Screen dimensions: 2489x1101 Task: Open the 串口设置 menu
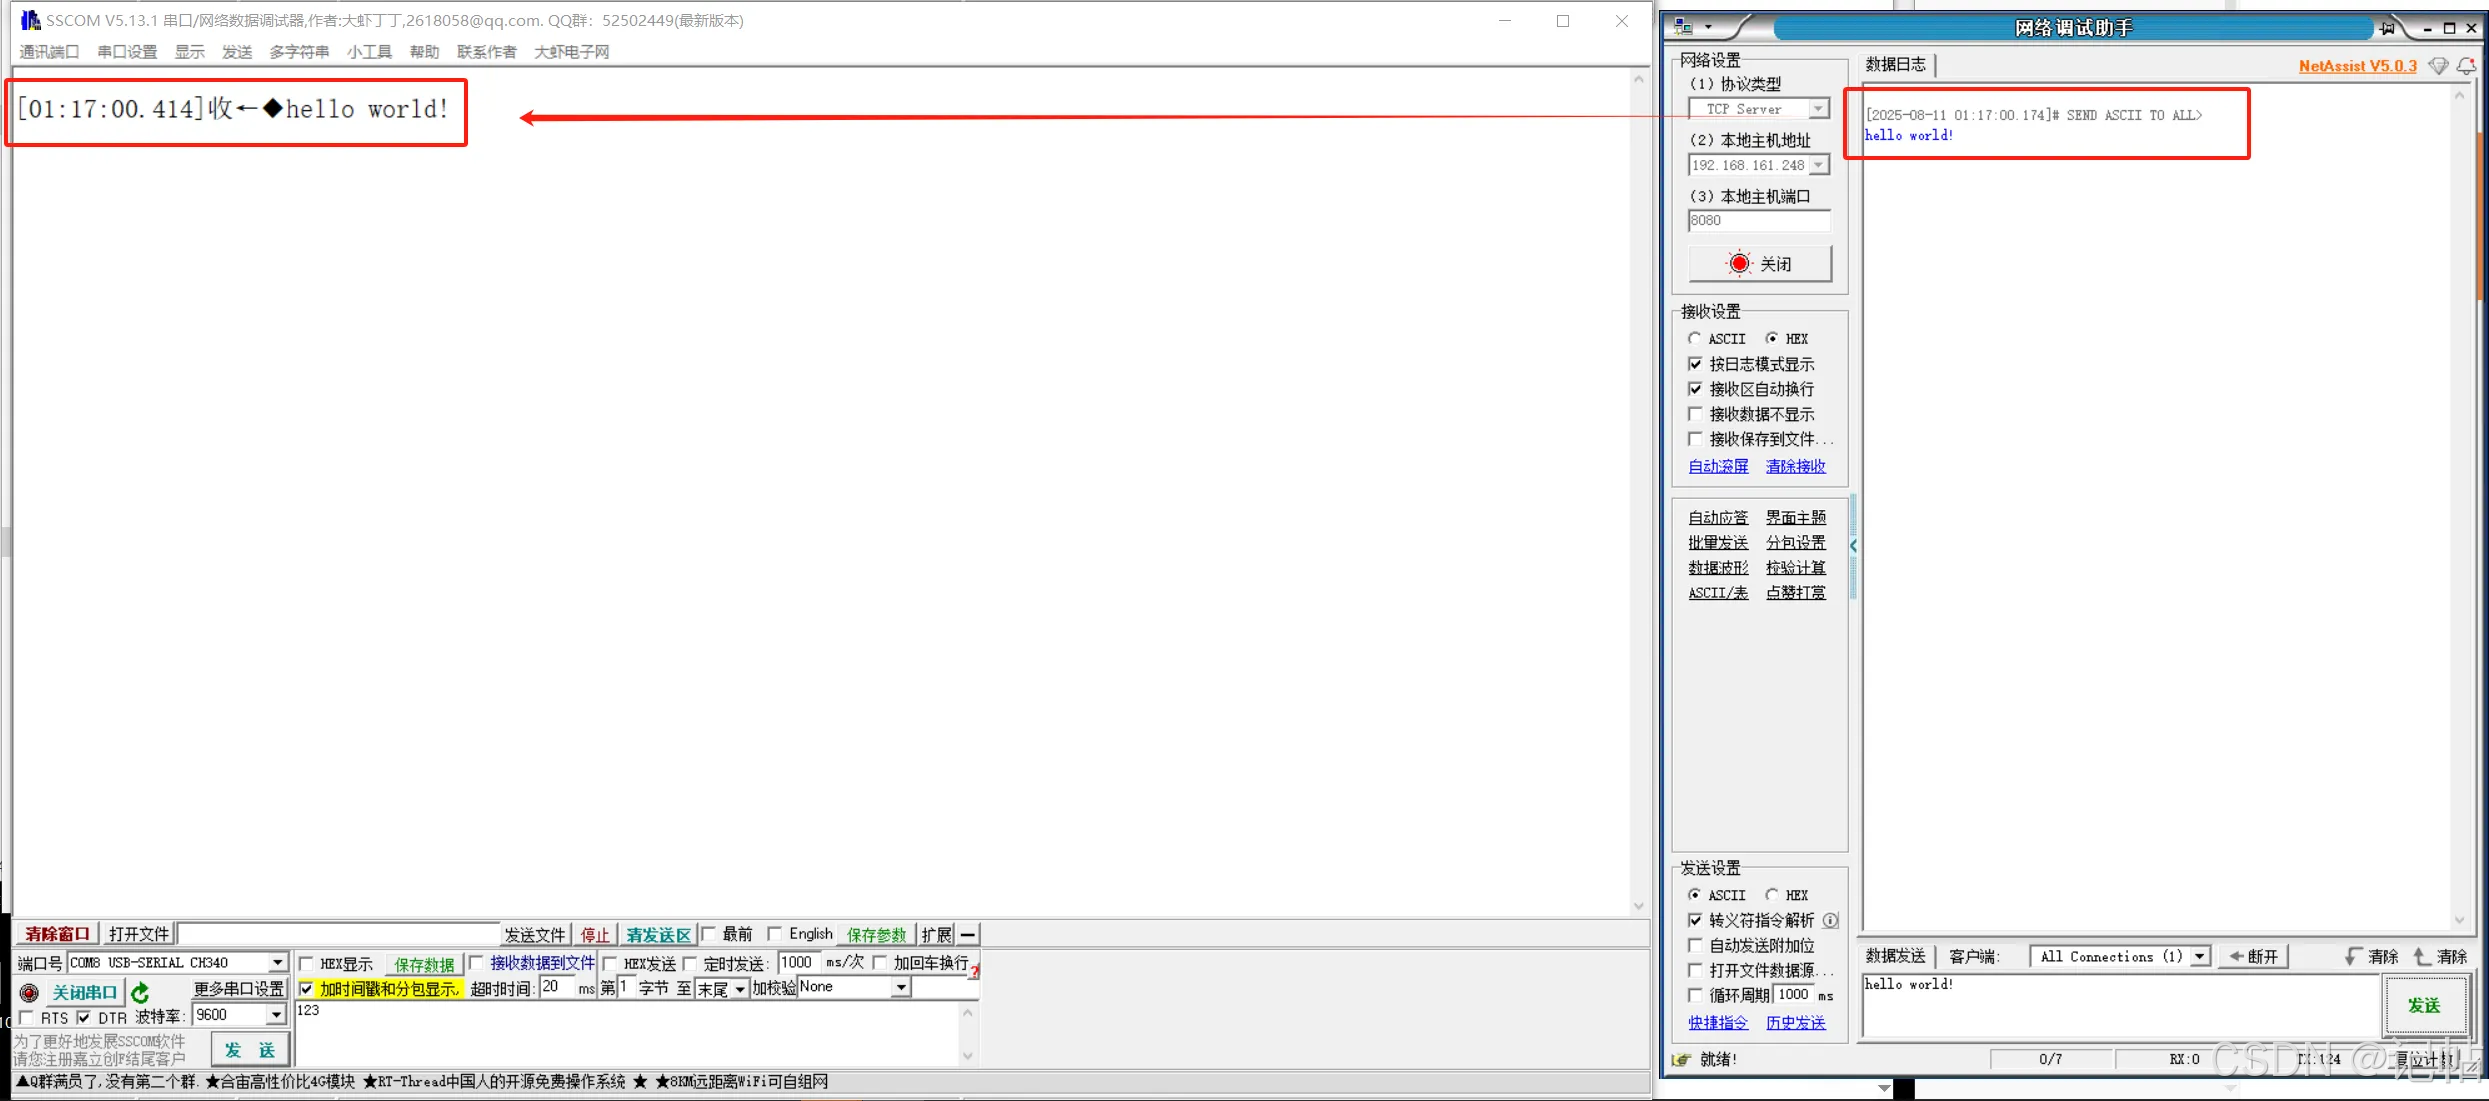(127, 52)
